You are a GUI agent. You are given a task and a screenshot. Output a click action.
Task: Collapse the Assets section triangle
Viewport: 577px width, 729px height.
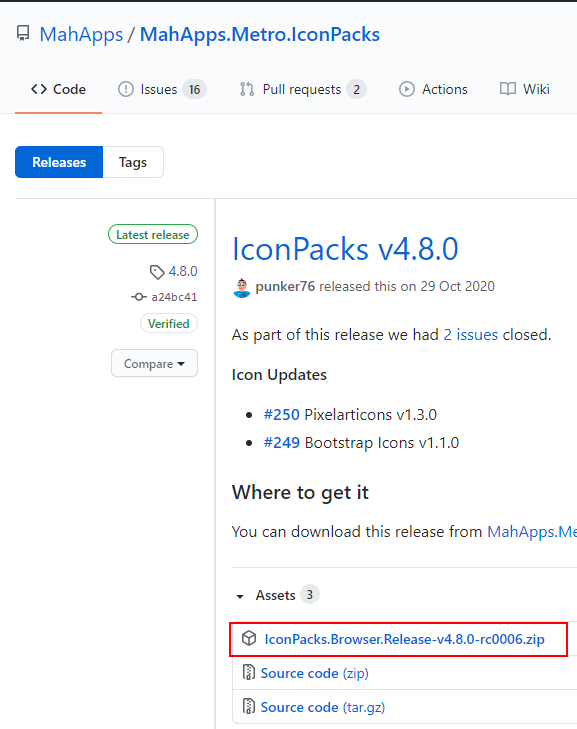pyautogui.click(x=240, y=596)
